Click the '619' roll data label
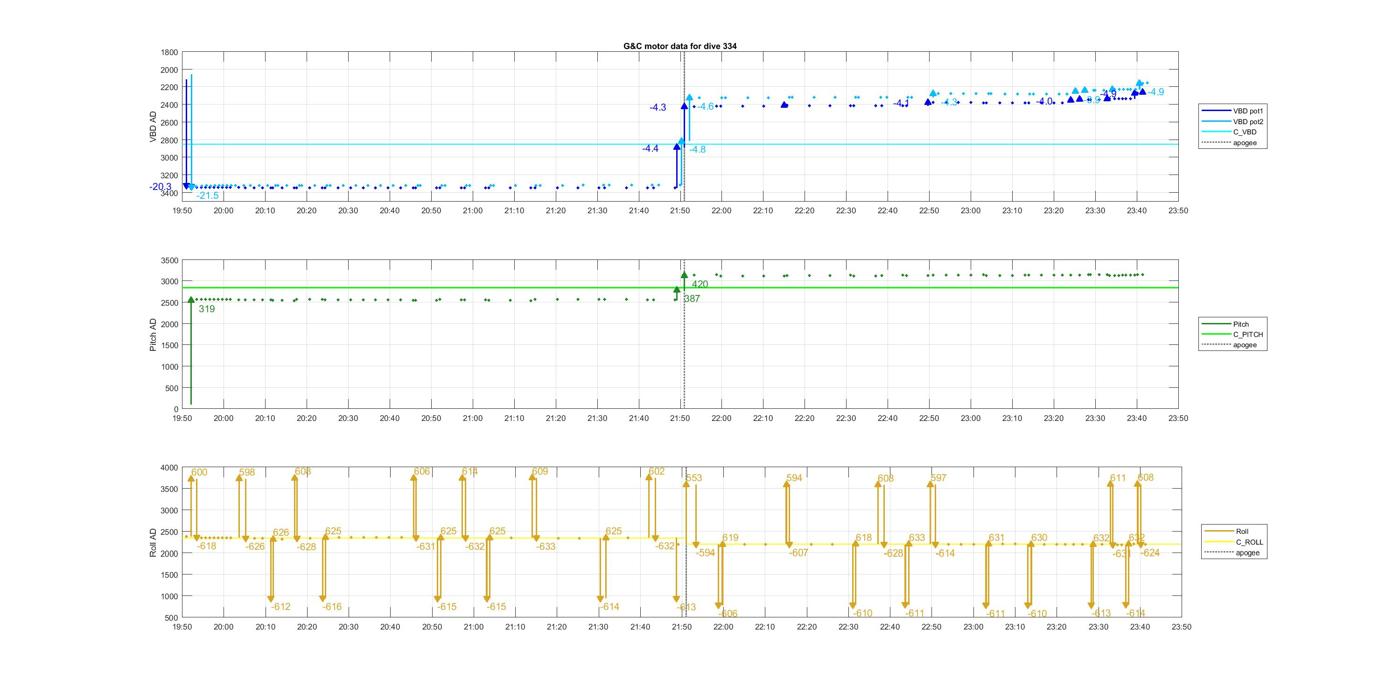This screenshot has width=1400, height=693. (730, 538)
